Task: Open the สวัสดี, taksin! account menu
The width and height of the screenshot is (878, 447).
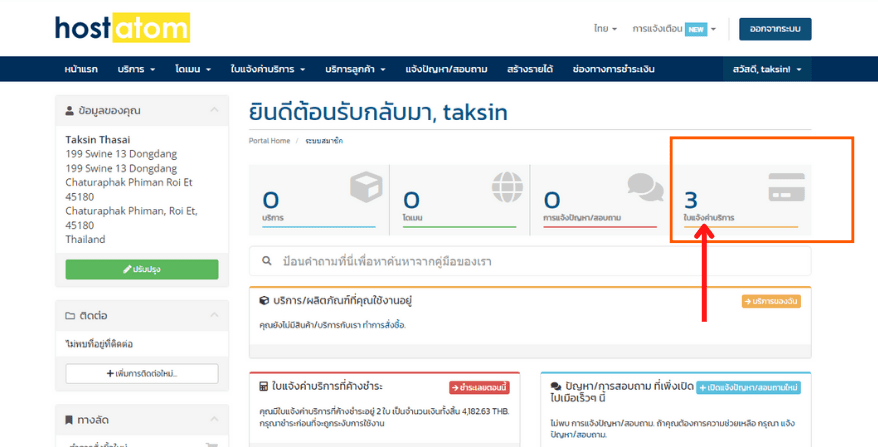Action: tap(767, 69)
